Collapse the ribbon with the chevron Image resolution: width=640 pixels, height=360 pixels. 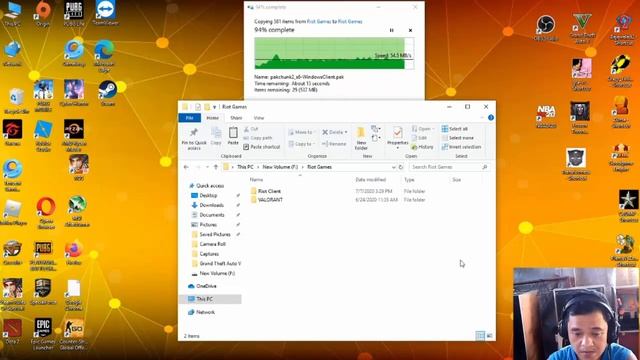click(482, 118)
